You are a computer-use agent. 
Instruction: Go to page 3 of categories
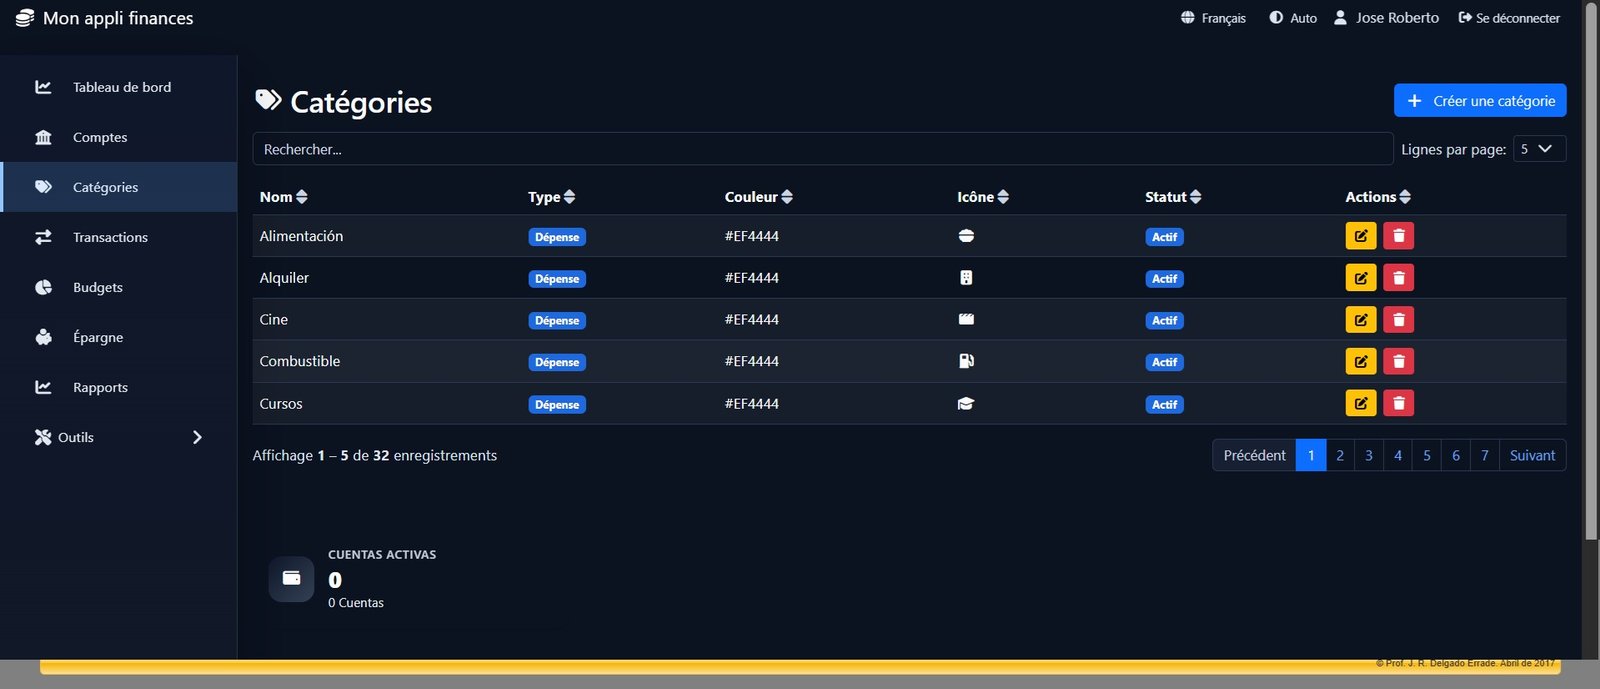[x=1369, y=455]
